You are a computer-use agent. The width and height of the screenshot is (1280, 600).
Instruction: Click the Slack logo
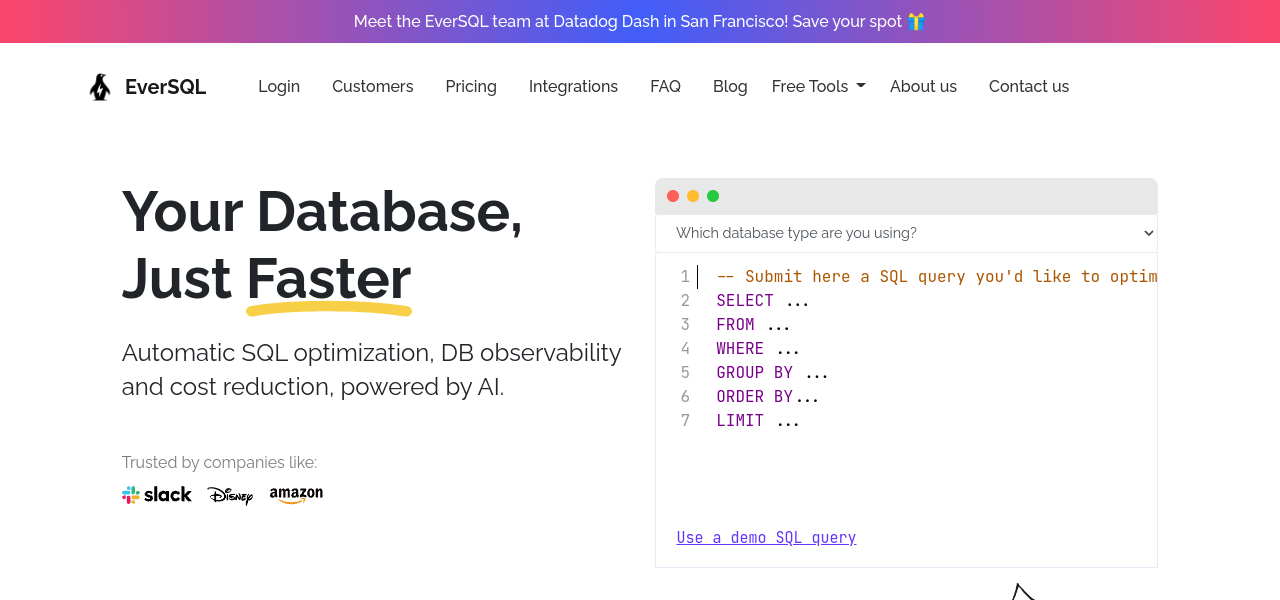tap(157, 495)
